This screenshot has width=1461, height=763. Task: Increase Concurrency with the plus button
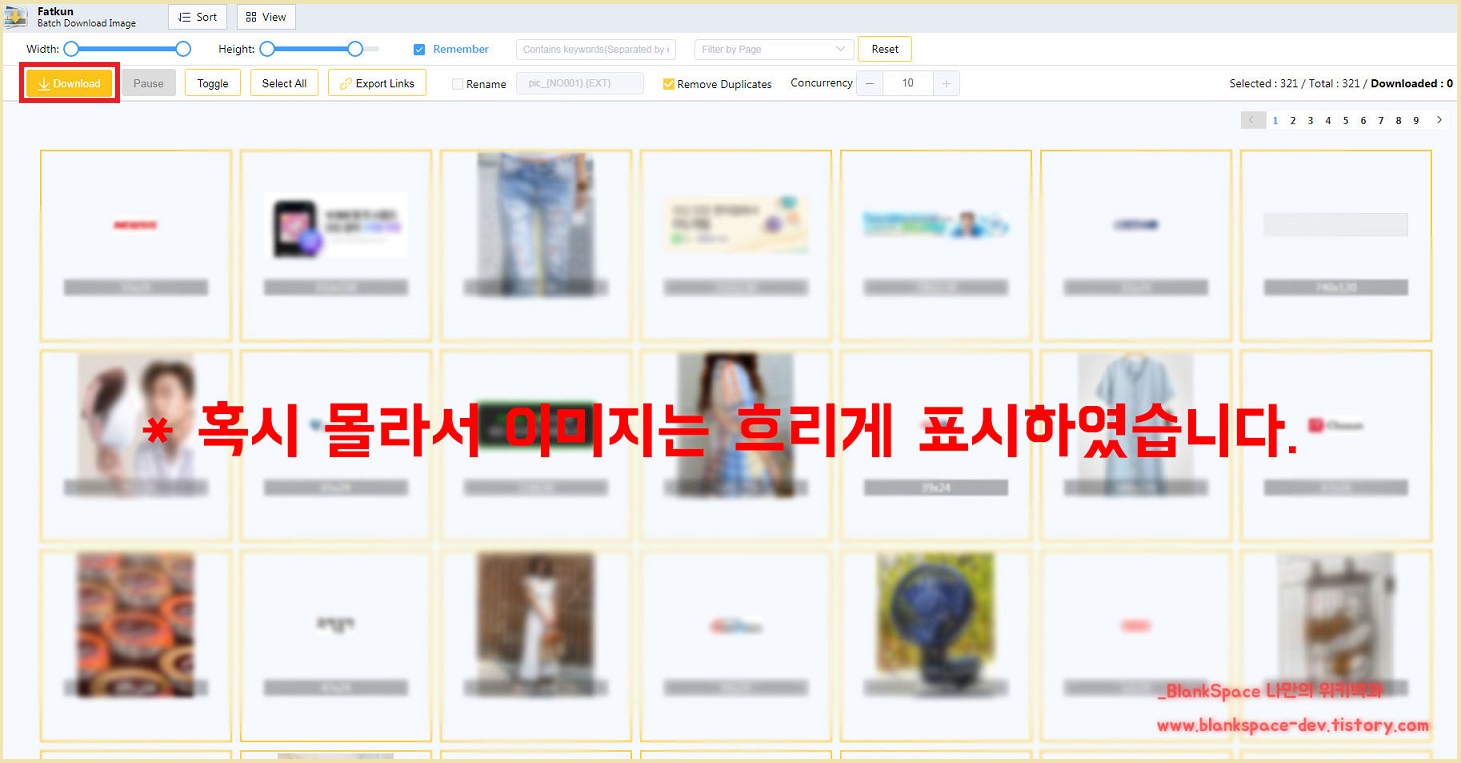click(946, 83)
